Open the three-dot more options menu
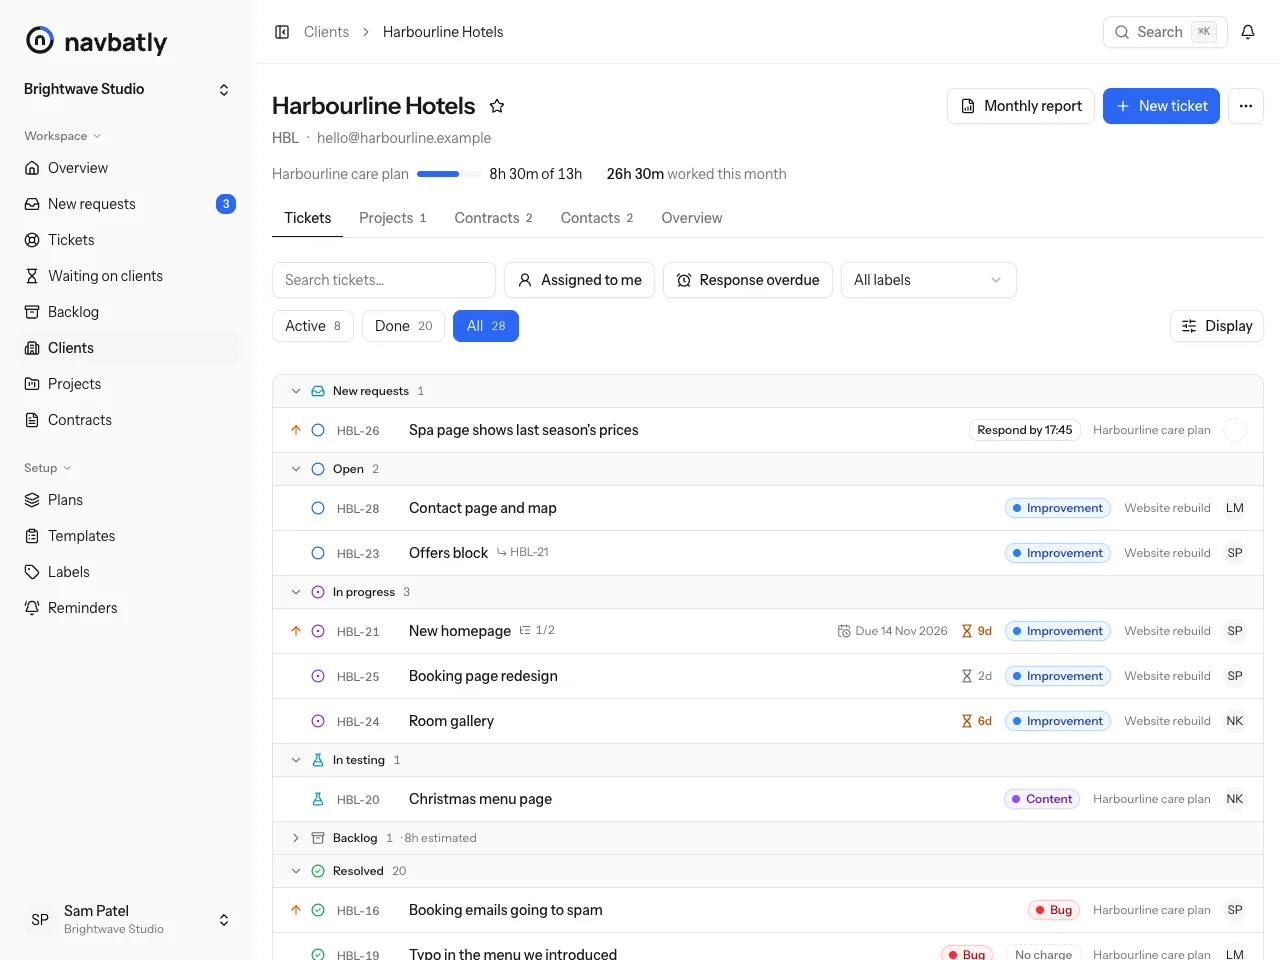This screenshot has width=1280, height=960. (1246, 106)
